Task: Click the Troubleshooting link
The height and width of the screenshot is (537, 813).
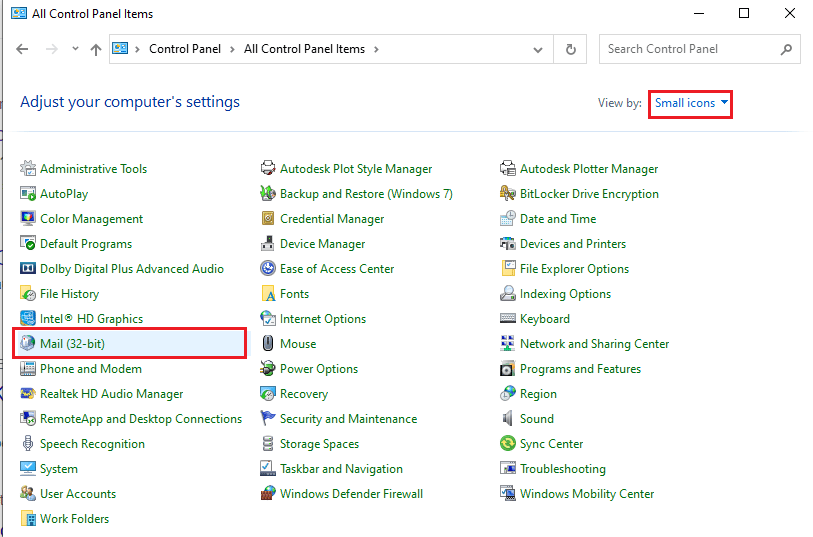Action: point(563,469)
